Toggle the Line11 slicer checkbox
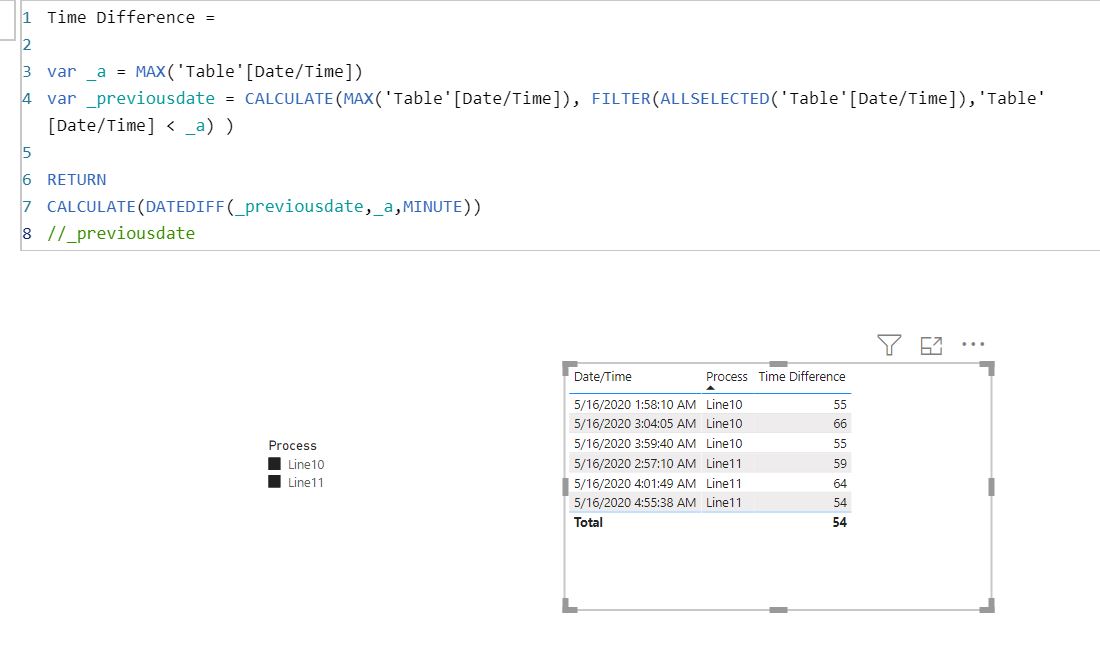 [x=274, y=482]
